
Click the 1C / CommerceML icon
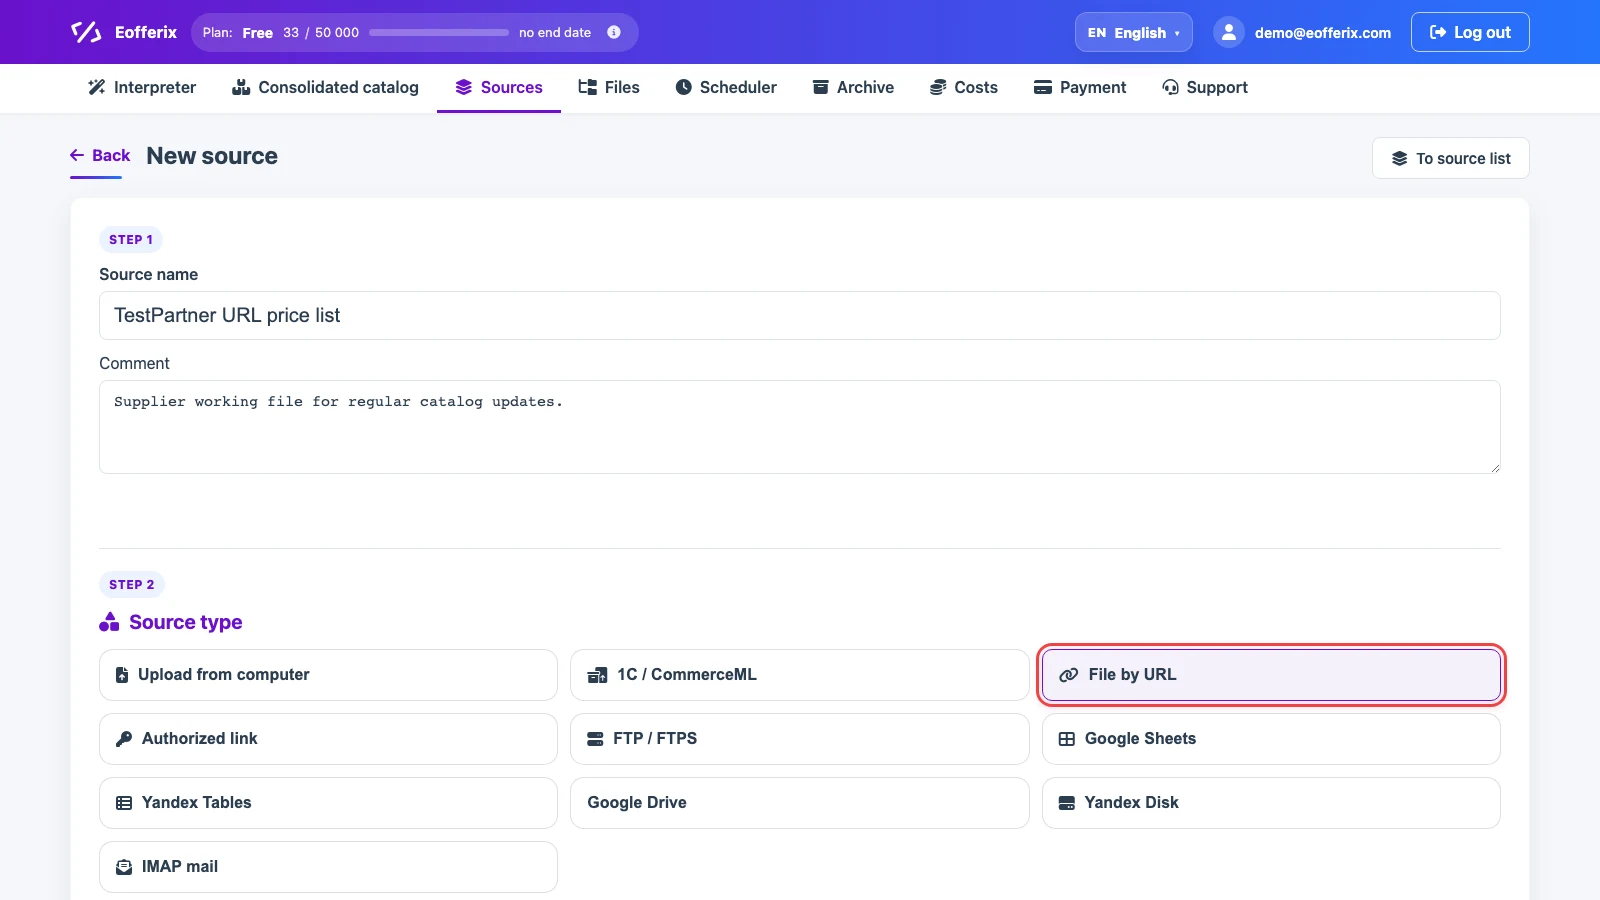[598, 675]
